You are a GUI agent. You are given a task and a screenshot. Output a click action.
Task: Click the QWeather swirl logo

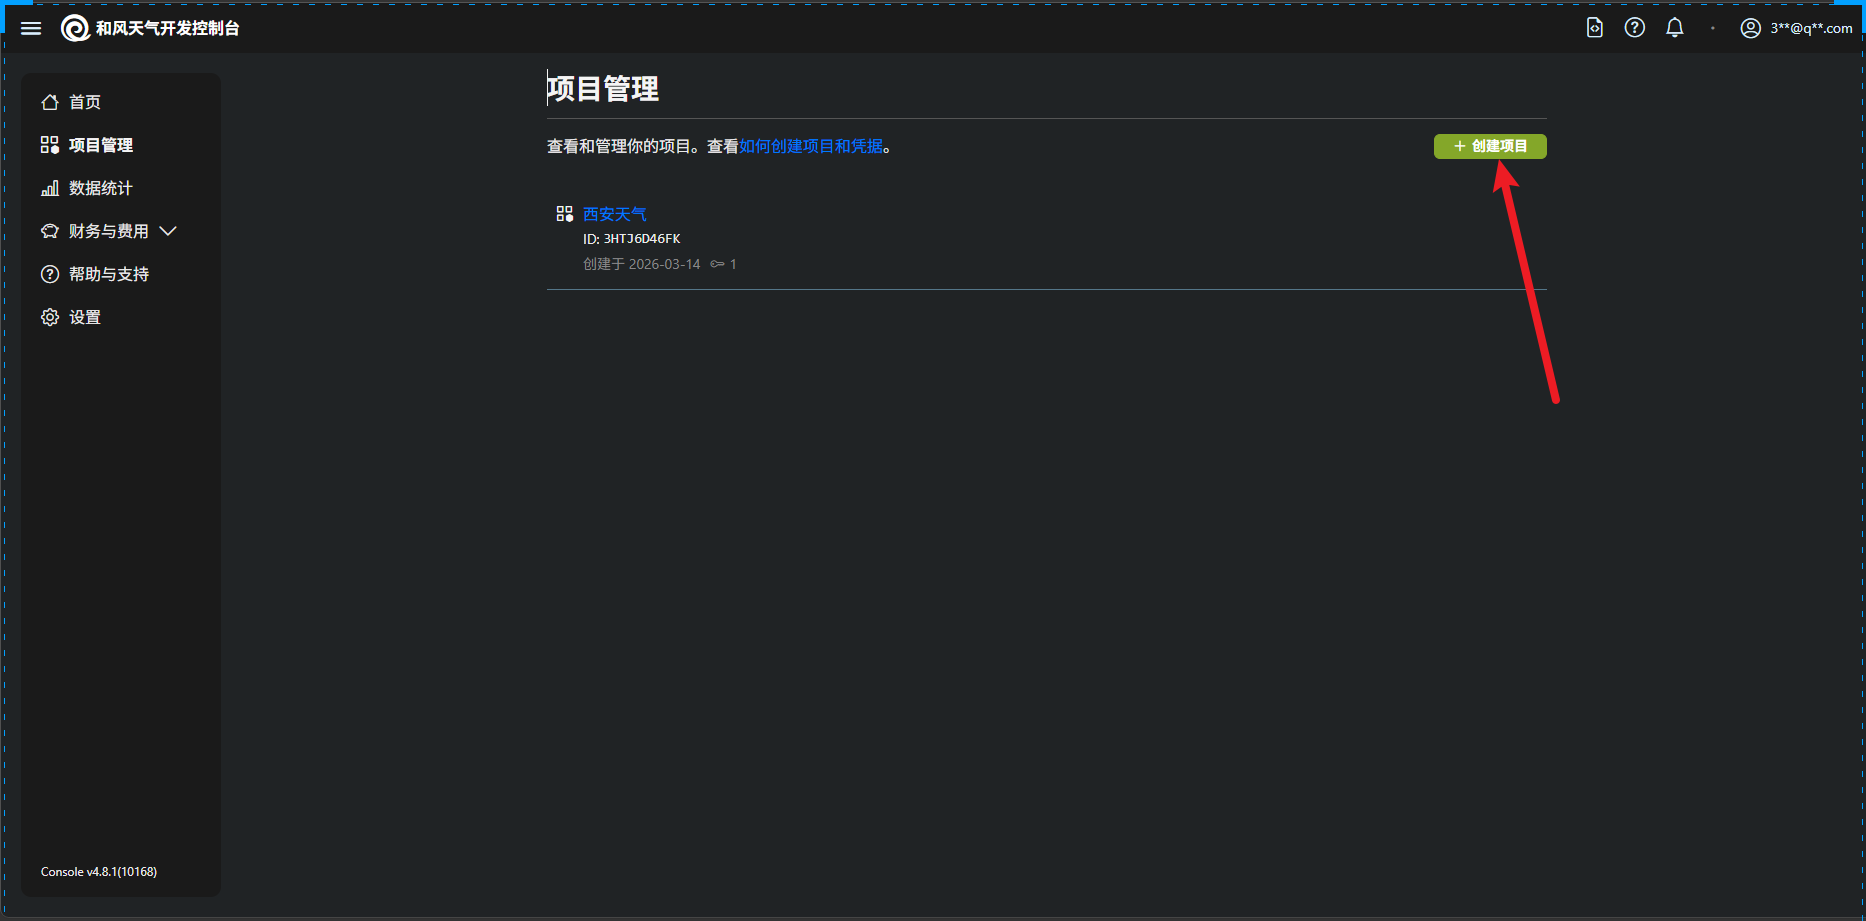pyautogui.click(x=75, y=28)
